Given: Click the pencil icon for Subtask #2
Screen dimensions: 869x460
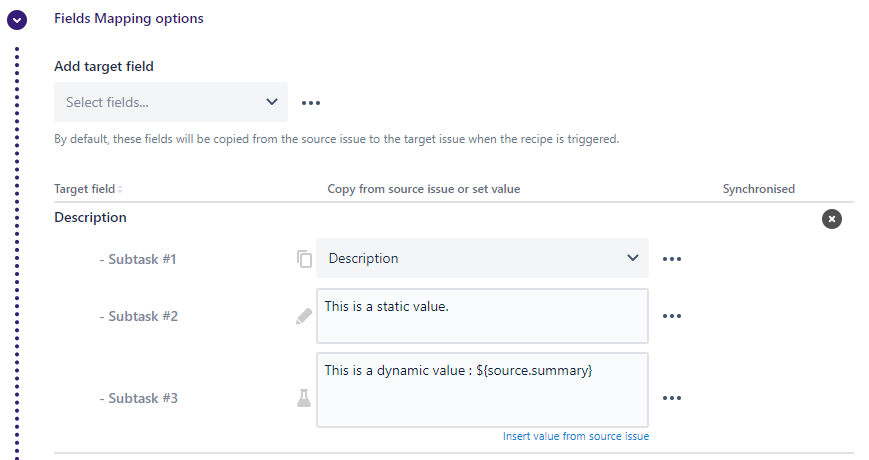Looking at the screenshot, I should tap(304, 316).
